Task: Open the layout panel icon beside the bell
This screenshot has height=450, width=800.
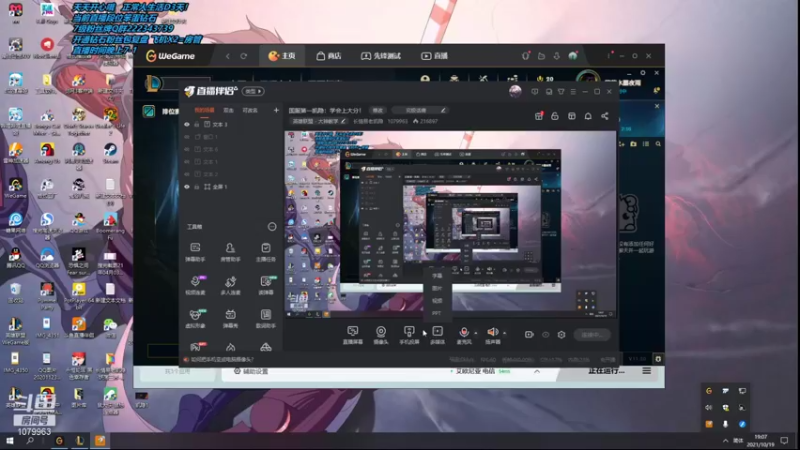Action: pyautogui.click(x=571, y=116)
